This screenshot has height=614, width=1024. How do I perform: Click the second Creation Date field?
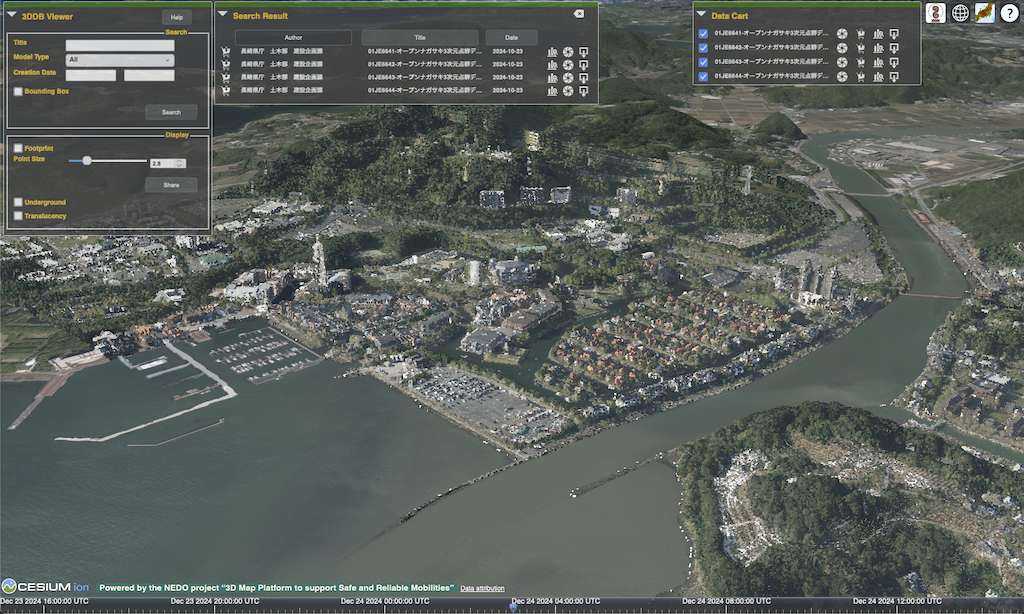click(x=149, y=75)
